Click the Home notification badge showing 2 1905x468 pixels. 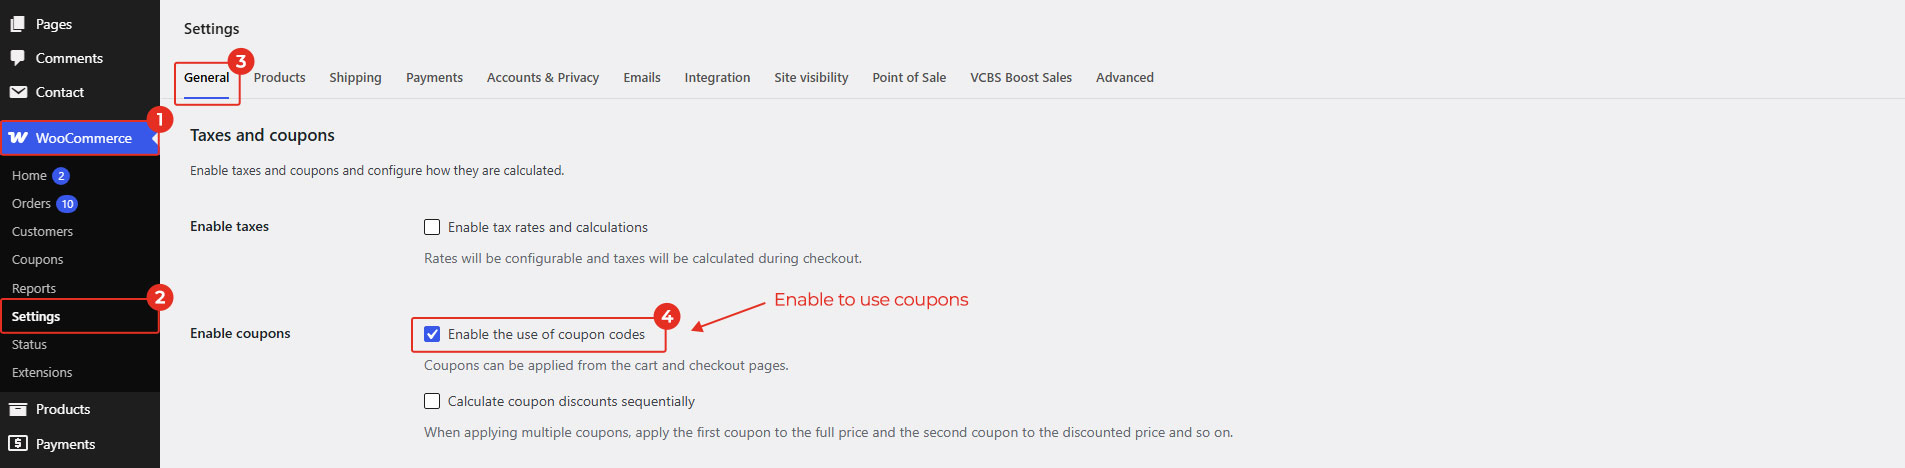point(61,176)
